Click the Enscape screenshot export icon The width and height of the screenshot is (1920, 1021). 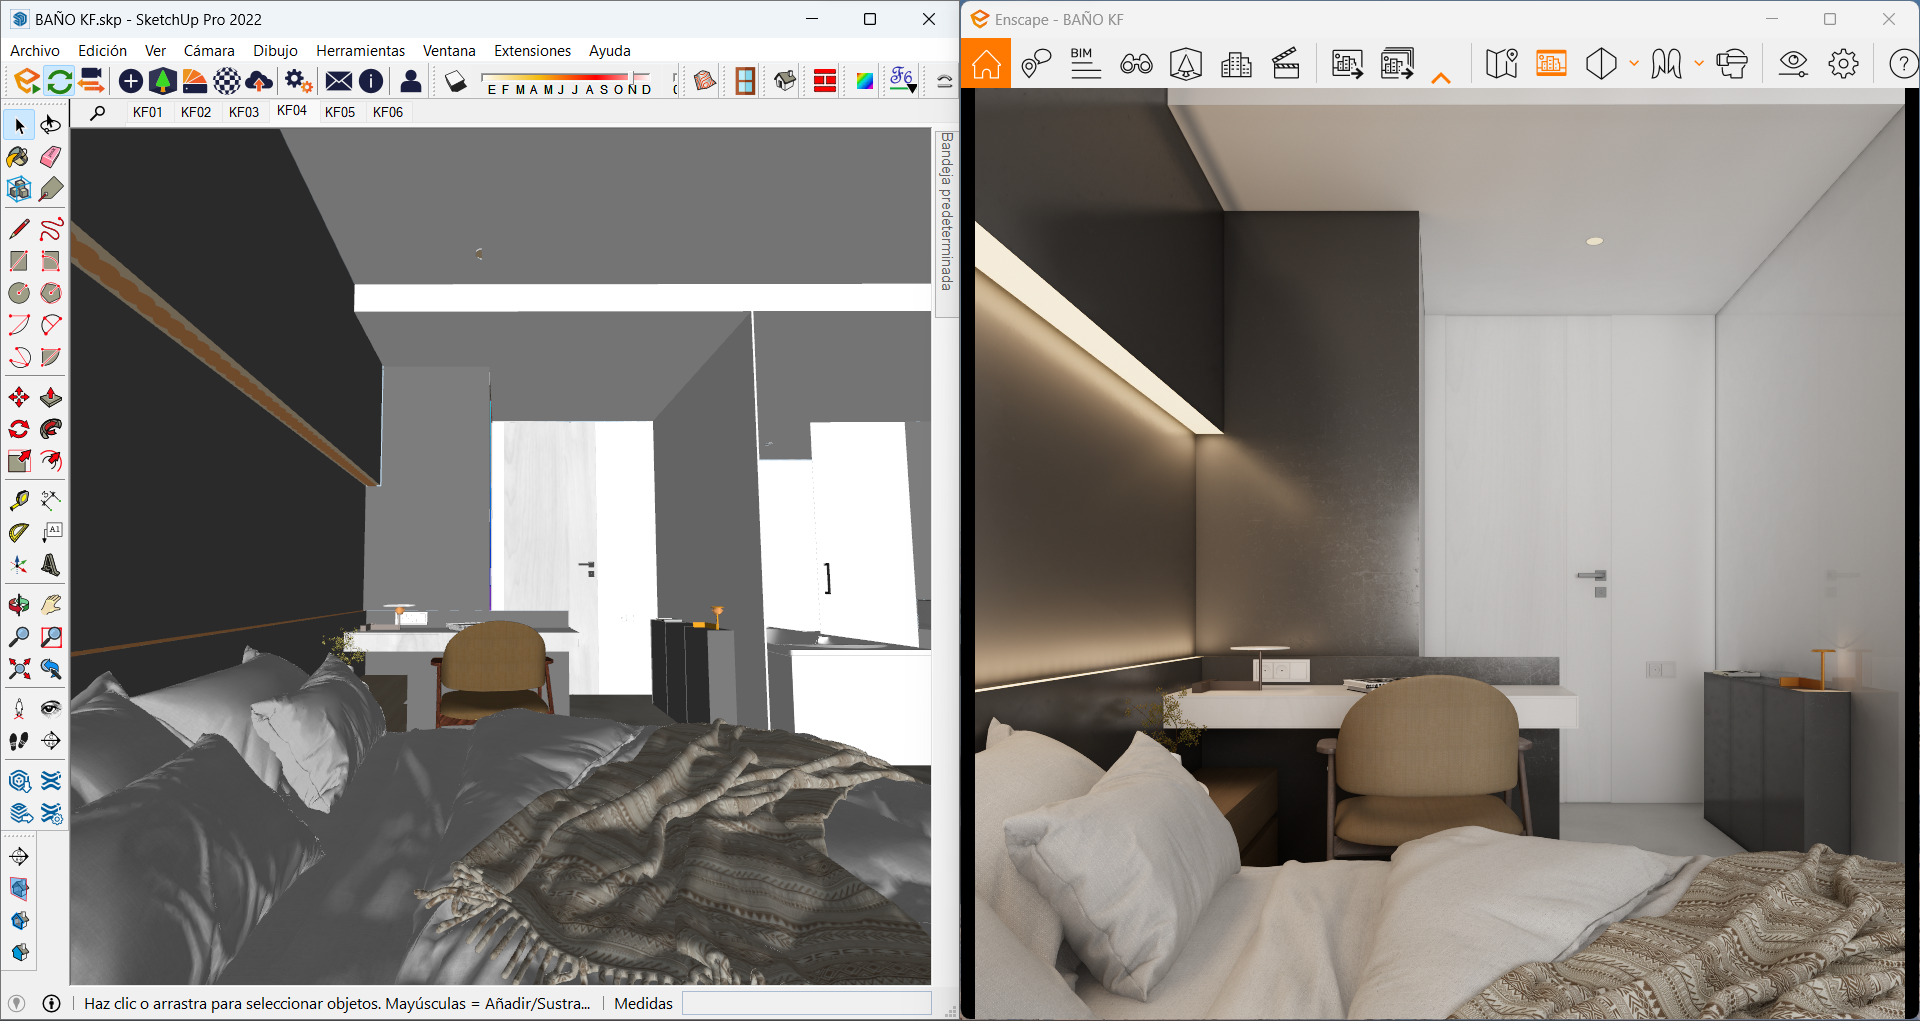coord(1347,64)
